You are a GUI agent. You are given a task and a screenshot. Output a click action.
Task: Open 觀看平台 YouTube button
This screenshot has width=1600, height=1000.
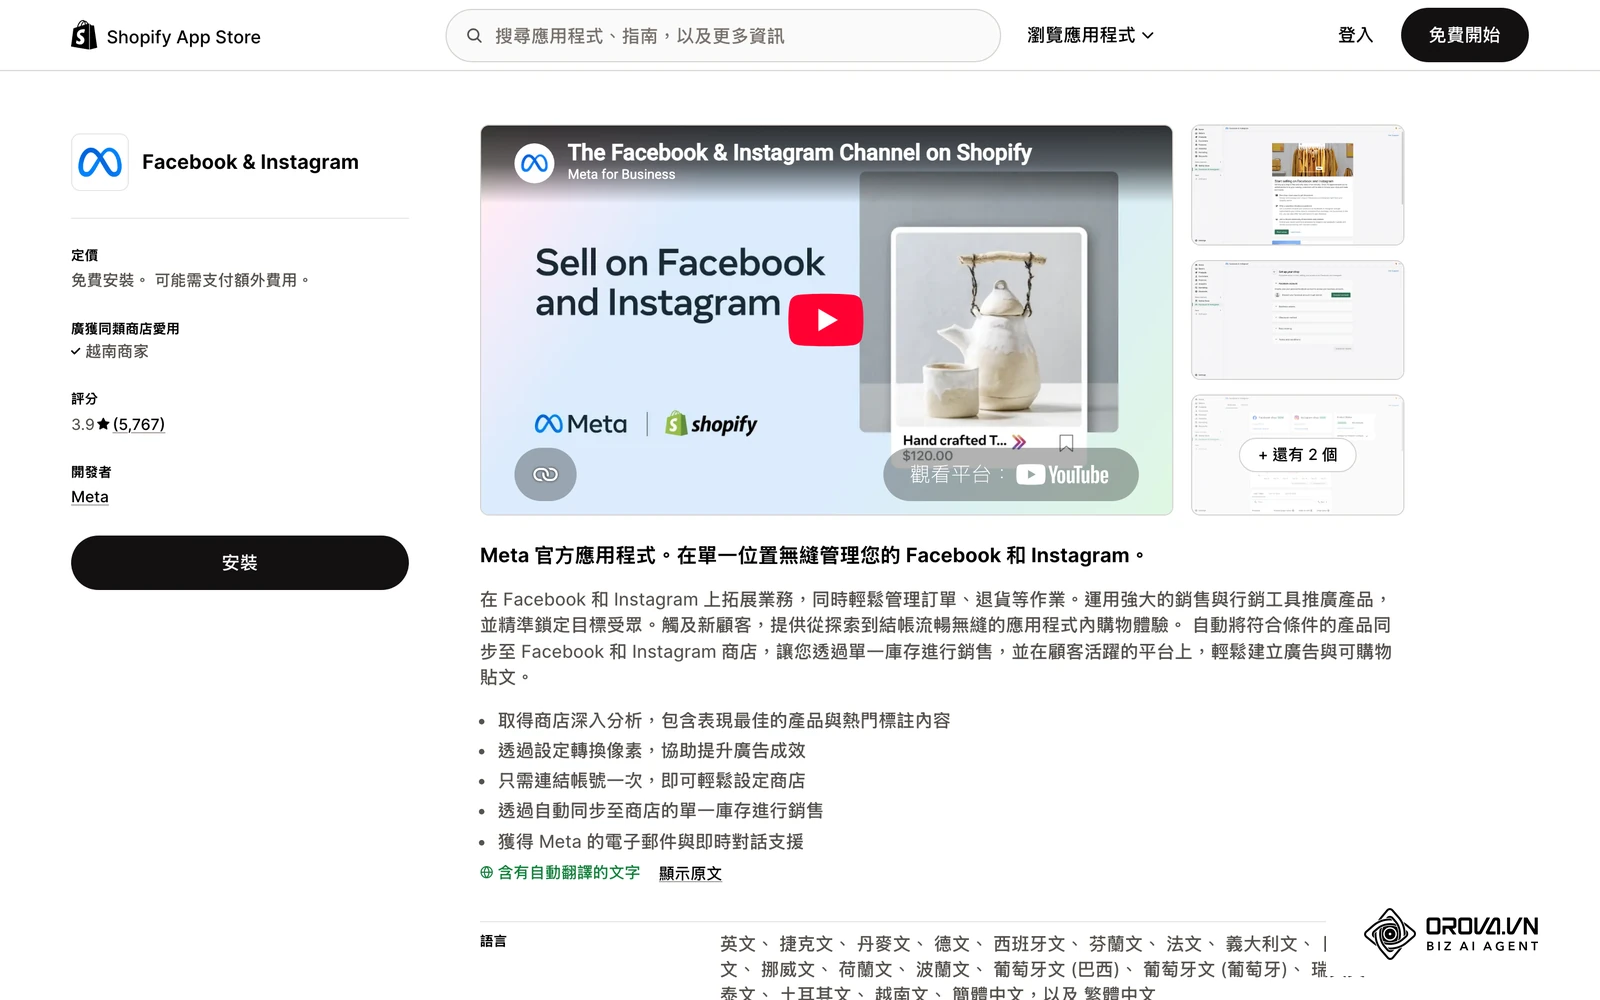point(1010,474)
